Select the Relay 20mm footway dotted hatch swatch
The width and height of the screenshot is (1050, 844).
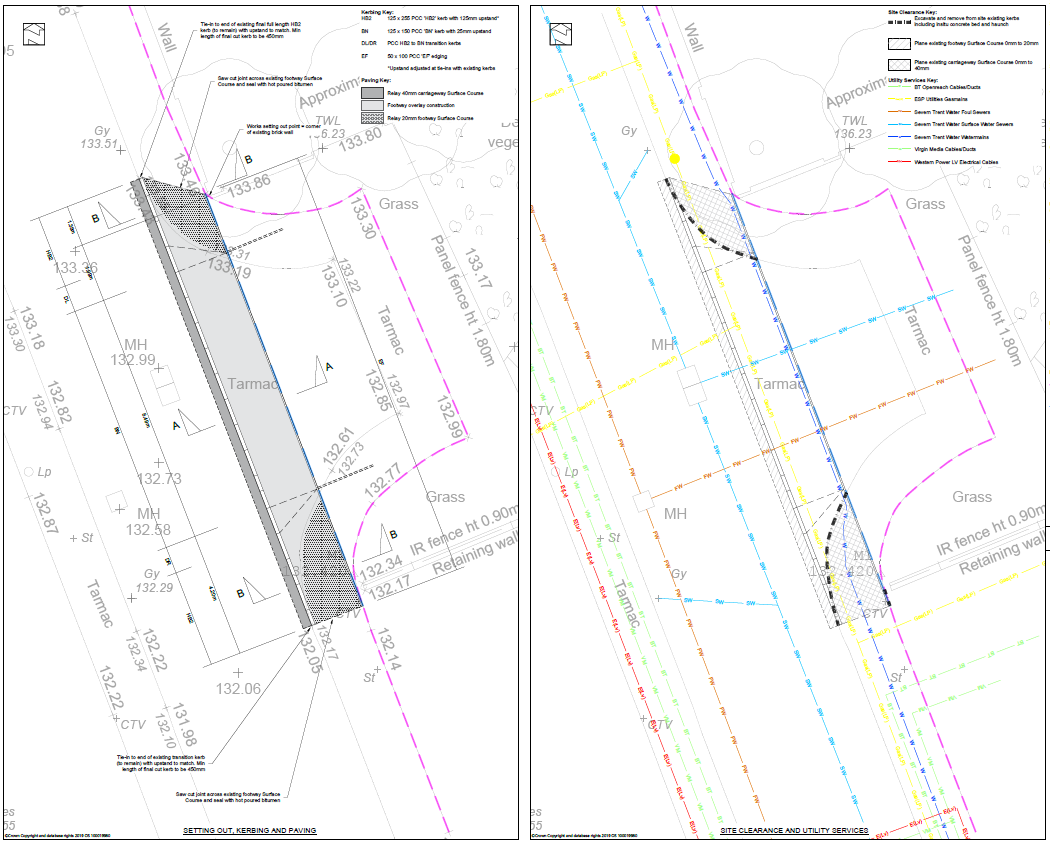tap(373, 118)
